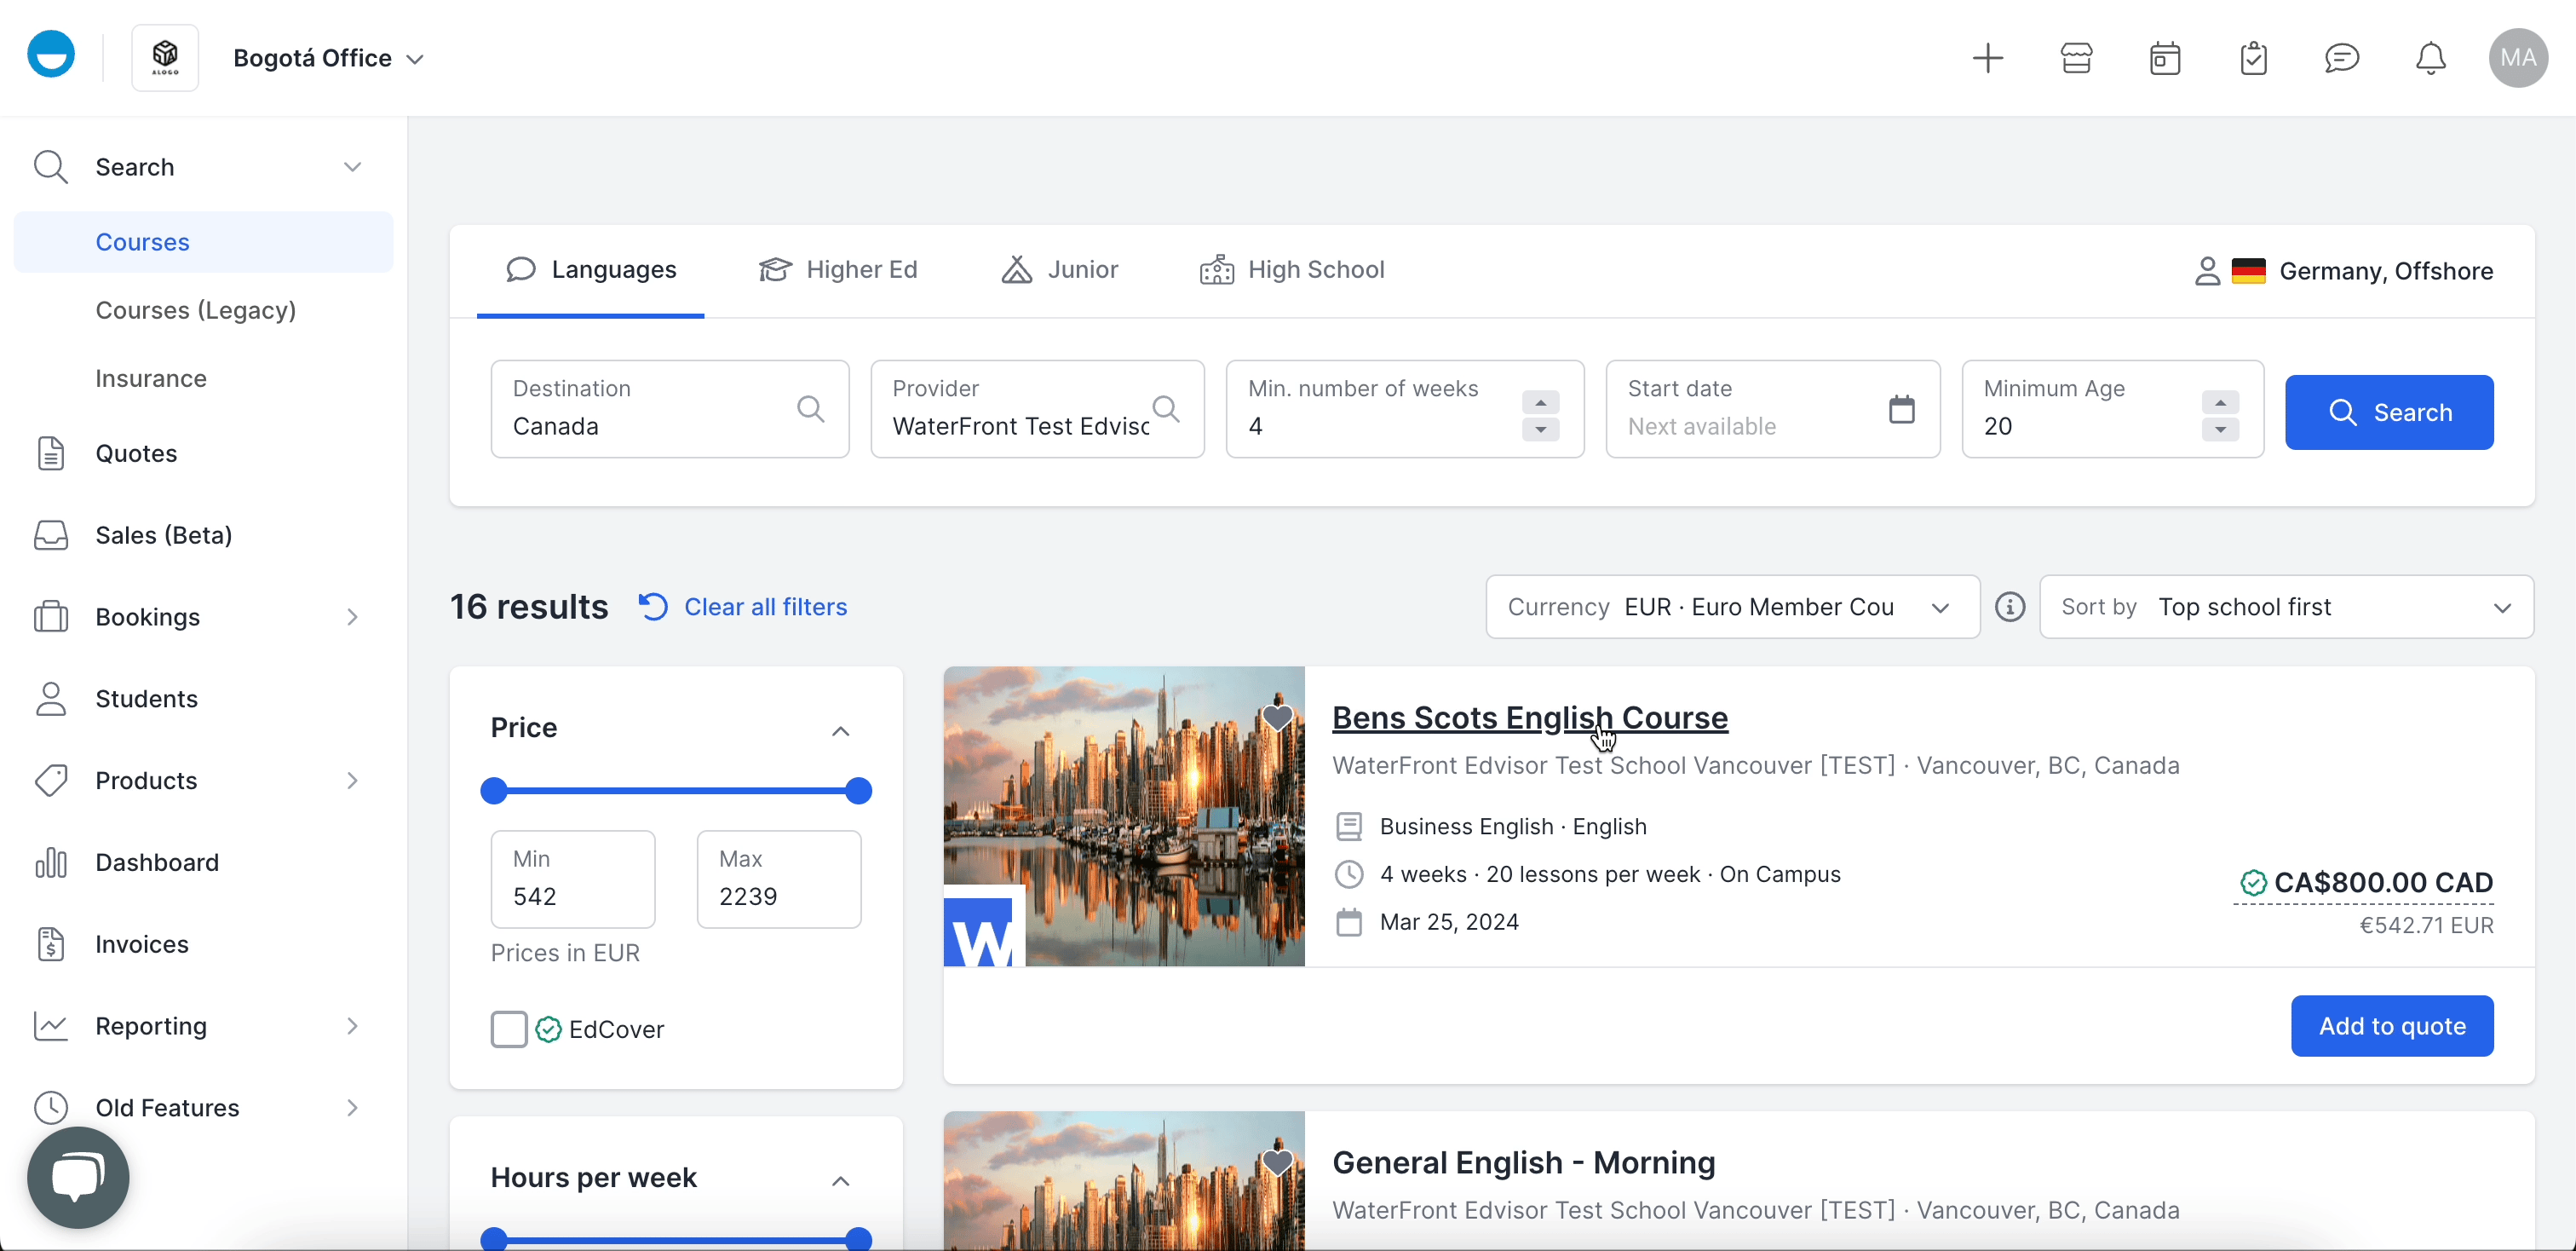Click the chat/messages icon in toolbar
The image size is (2576, 1251).
click(2339, 58)
